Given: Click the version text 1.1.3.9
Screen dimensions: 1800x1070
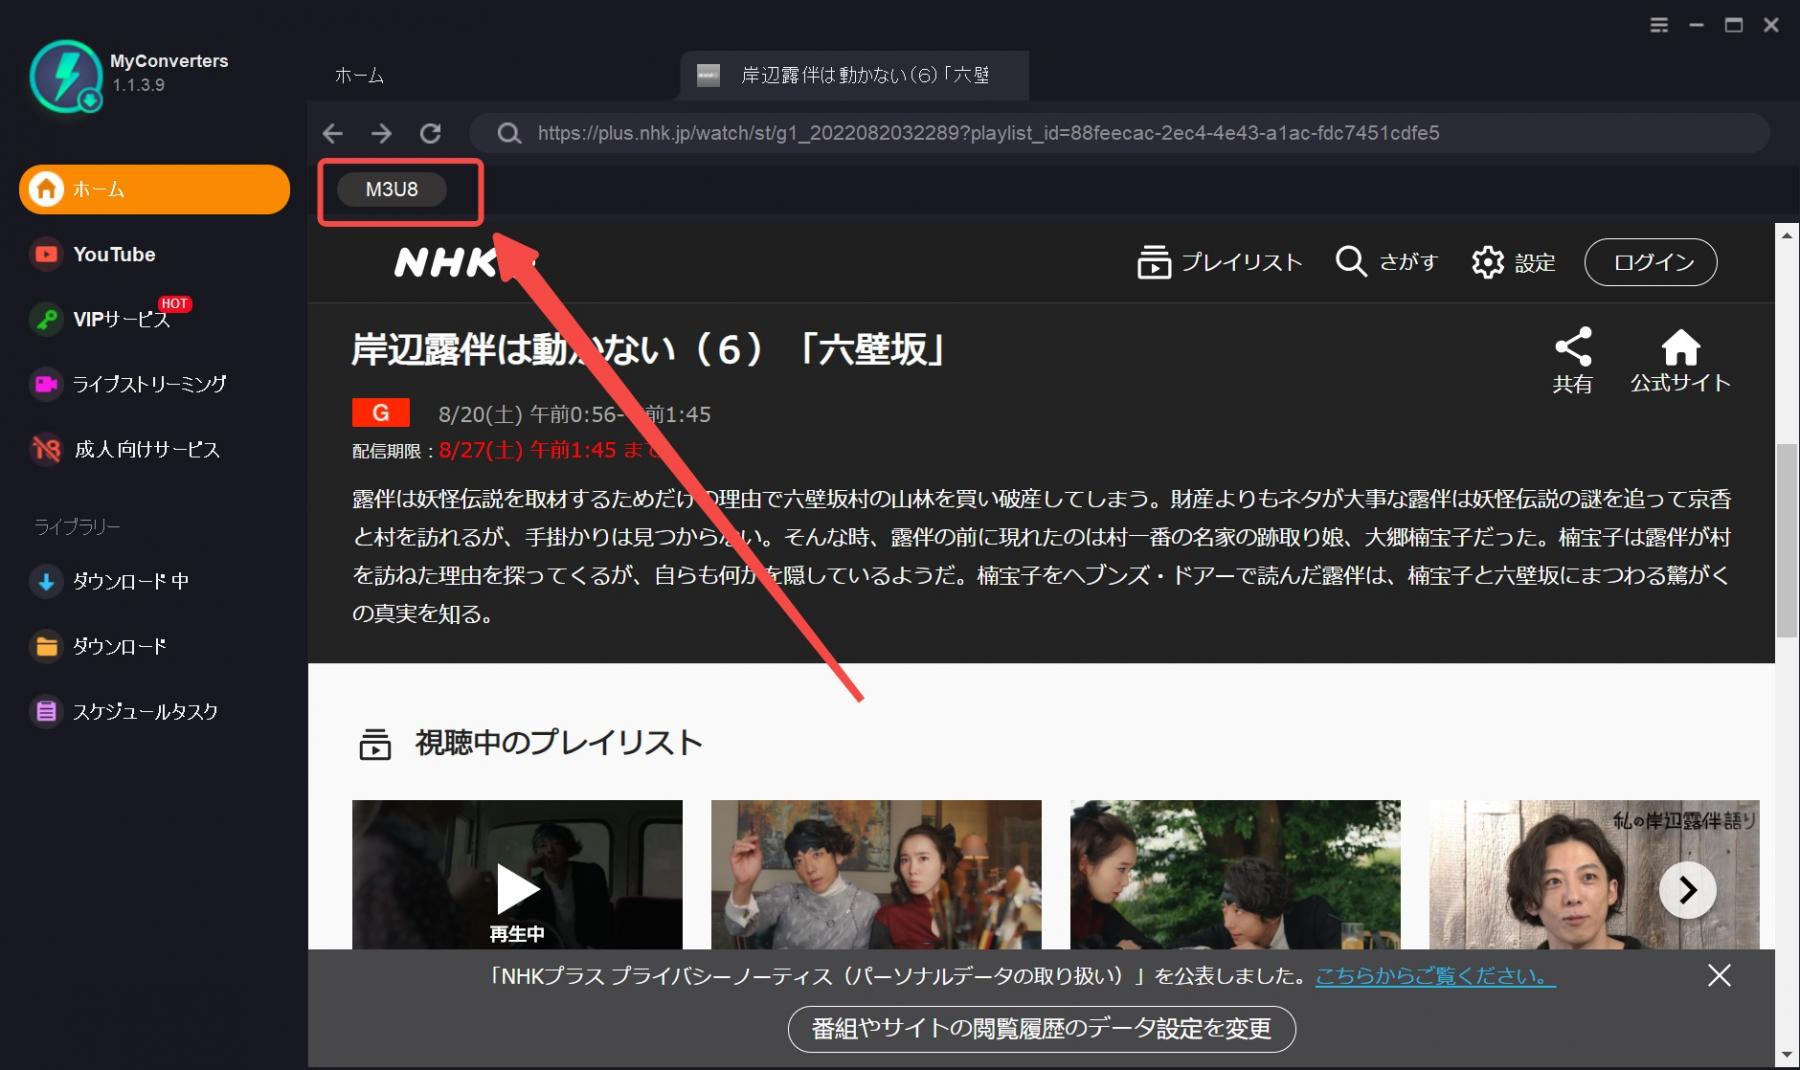Looking at the screenshot, I should point(139,85).
